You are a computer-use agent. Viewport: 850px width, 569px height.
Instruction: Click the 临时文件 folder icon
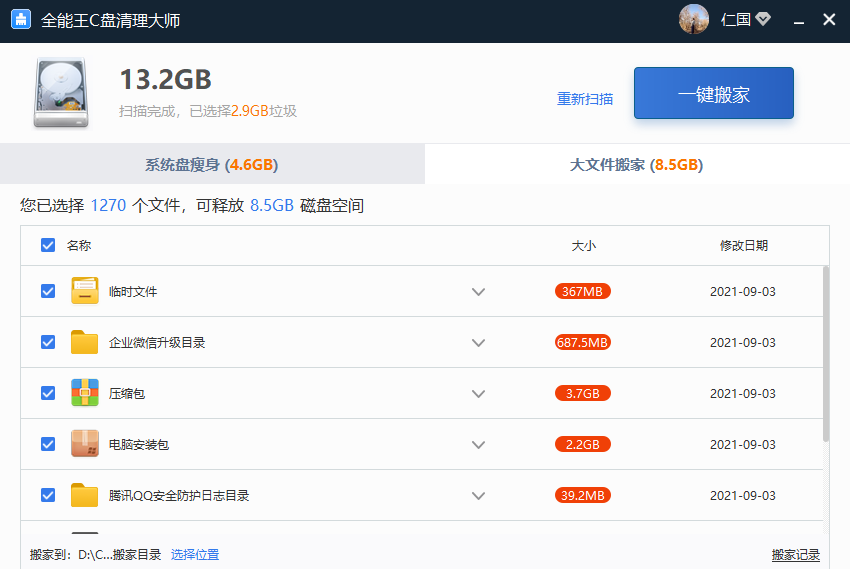click(x=85, y=291)
